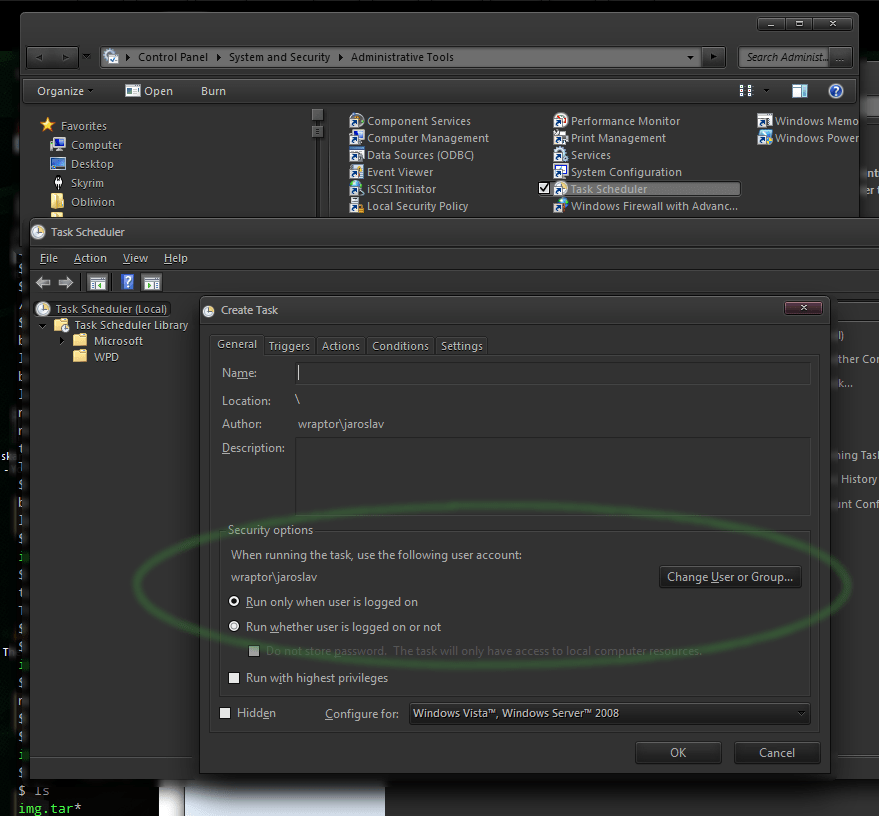Open Configure for dropdown
Screen dimensions: 879x816
click(609, 713)
